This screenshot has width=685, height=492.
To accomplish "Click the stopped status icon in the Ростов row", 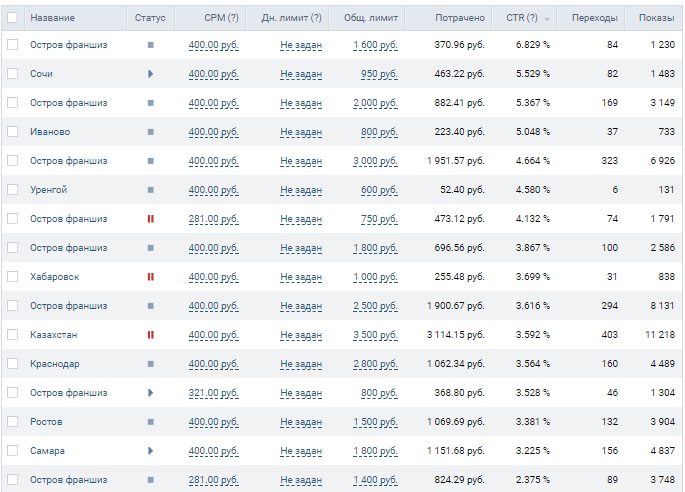I will coord(151,422).
